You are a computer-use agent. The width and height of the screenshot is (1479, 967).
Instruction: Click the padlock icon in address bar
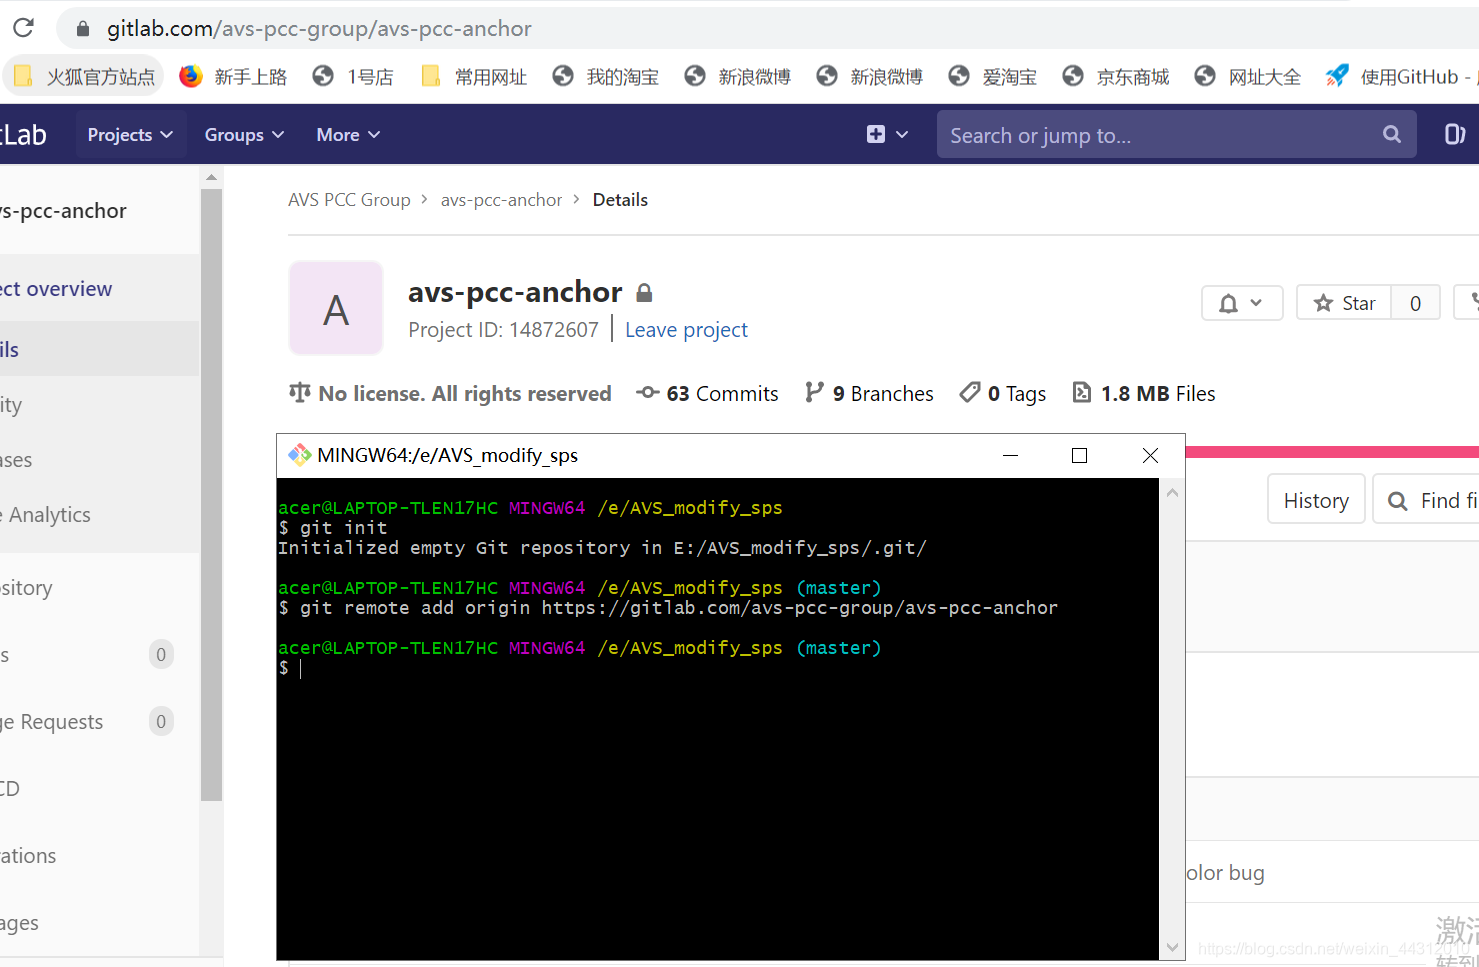[x=83, y=29]
